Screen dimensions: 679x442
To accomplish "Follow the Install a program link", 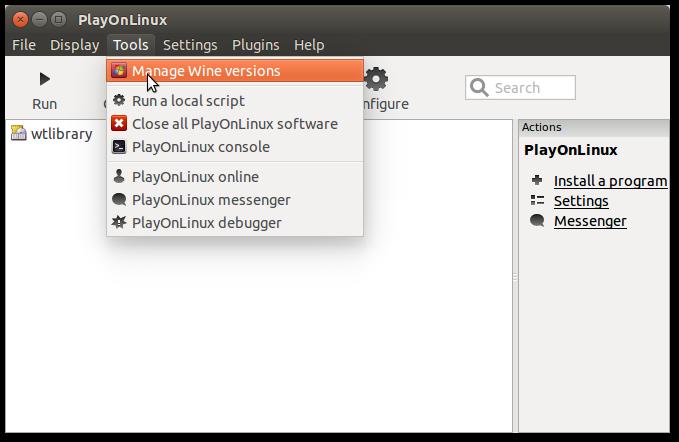I will pos(610,181).
